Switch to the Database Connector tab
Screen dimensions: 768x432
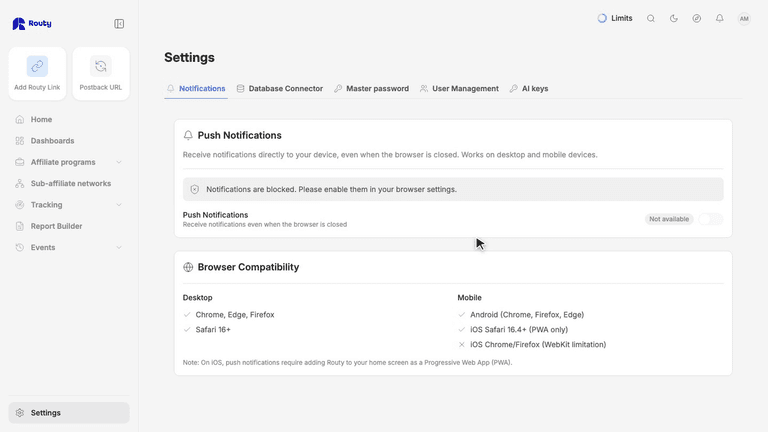tap(280, 89)
